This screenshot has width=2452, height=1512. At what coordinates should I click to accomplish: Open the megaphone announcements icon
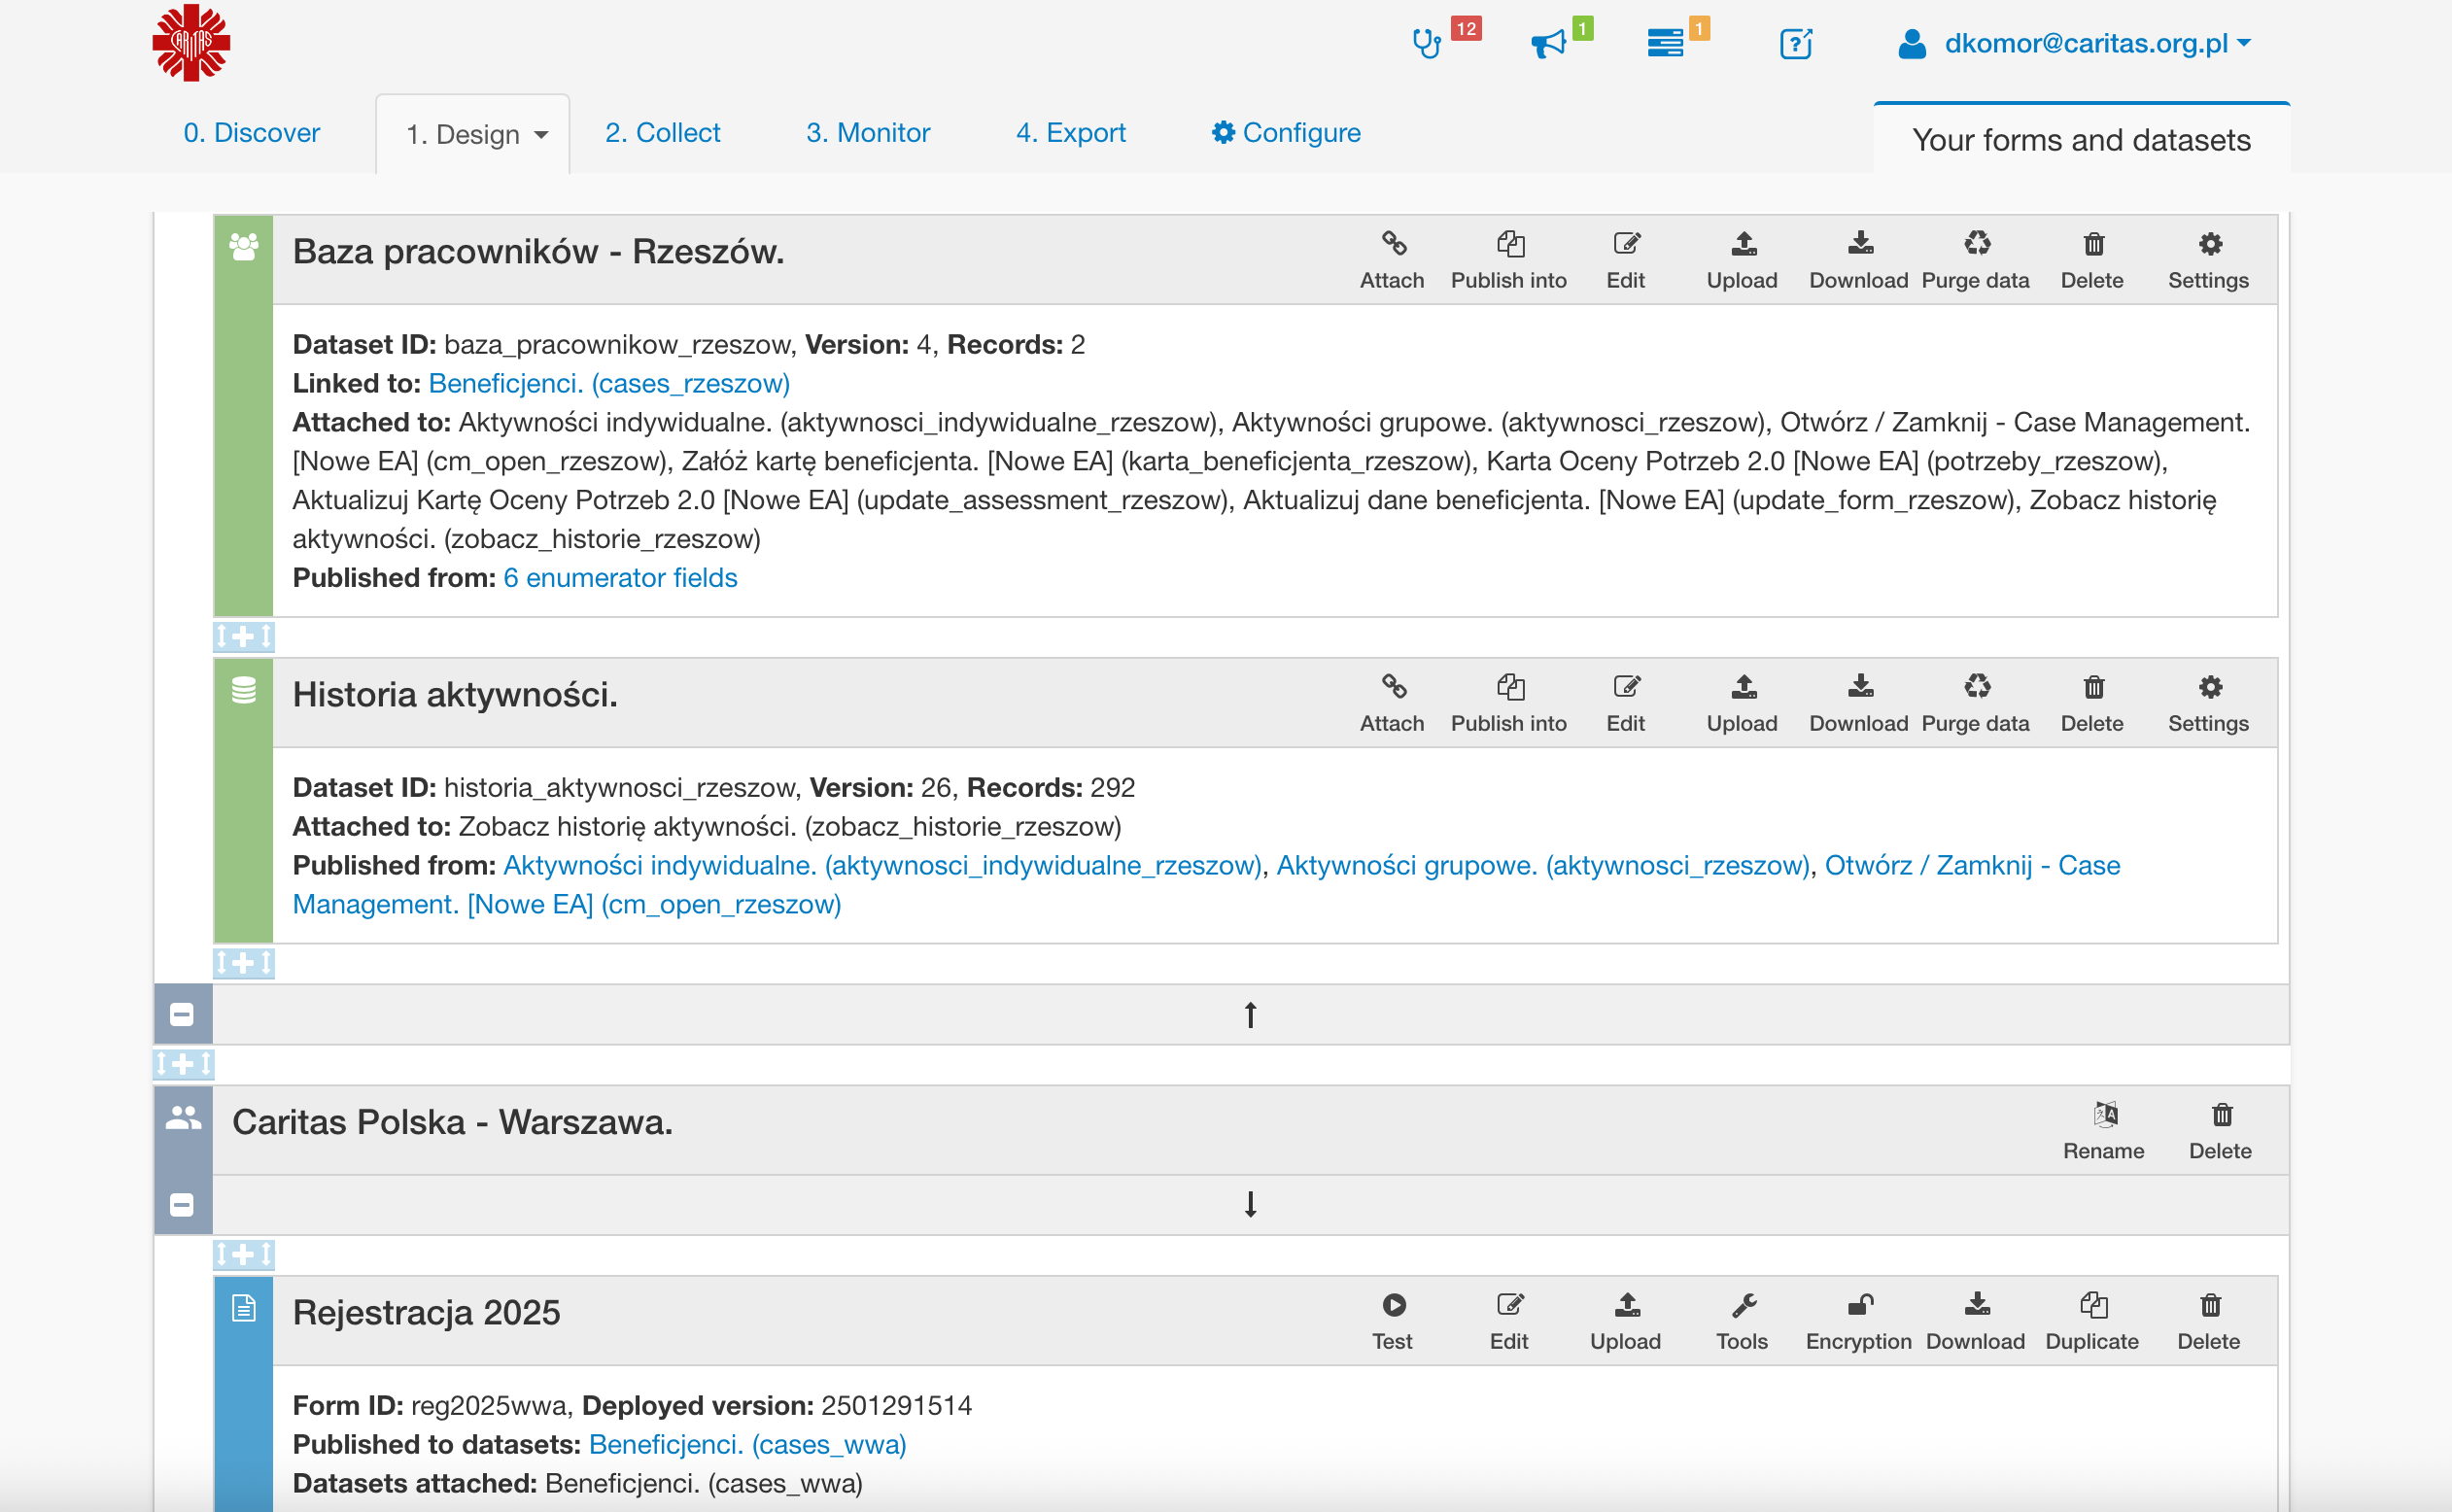pyautogui.click(x=1548, y=43)
